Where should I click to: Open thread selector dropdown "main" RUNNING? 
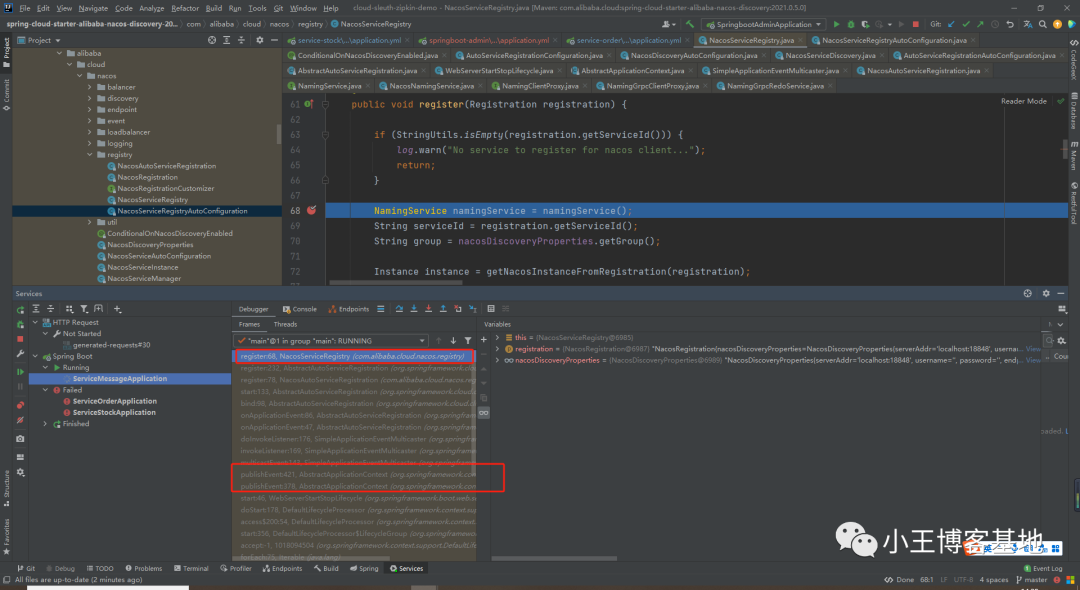[x=331, y=341]
